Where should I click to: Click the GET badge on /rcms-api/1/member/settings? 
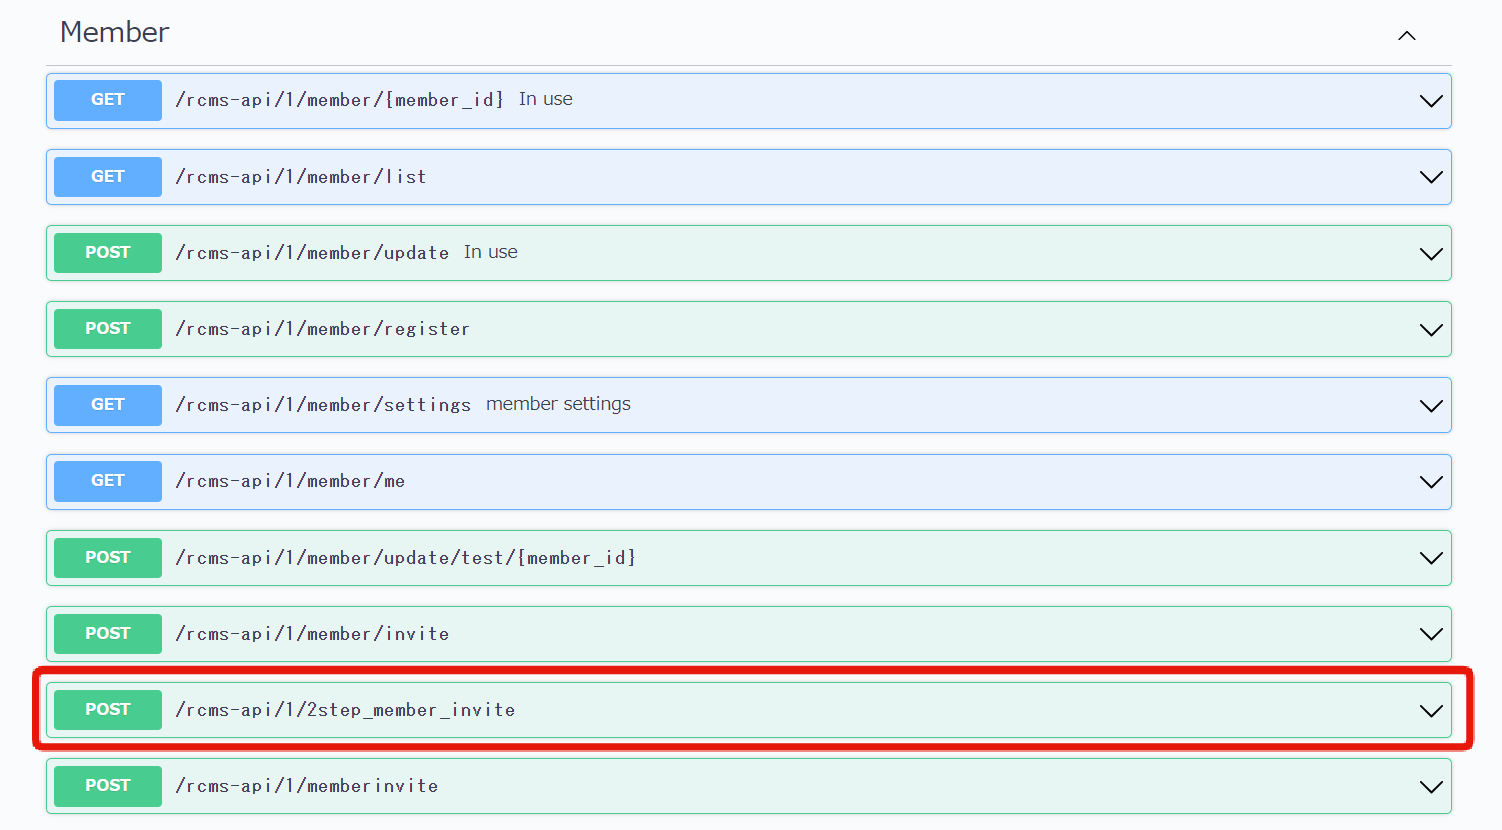[x=107, y=405]
